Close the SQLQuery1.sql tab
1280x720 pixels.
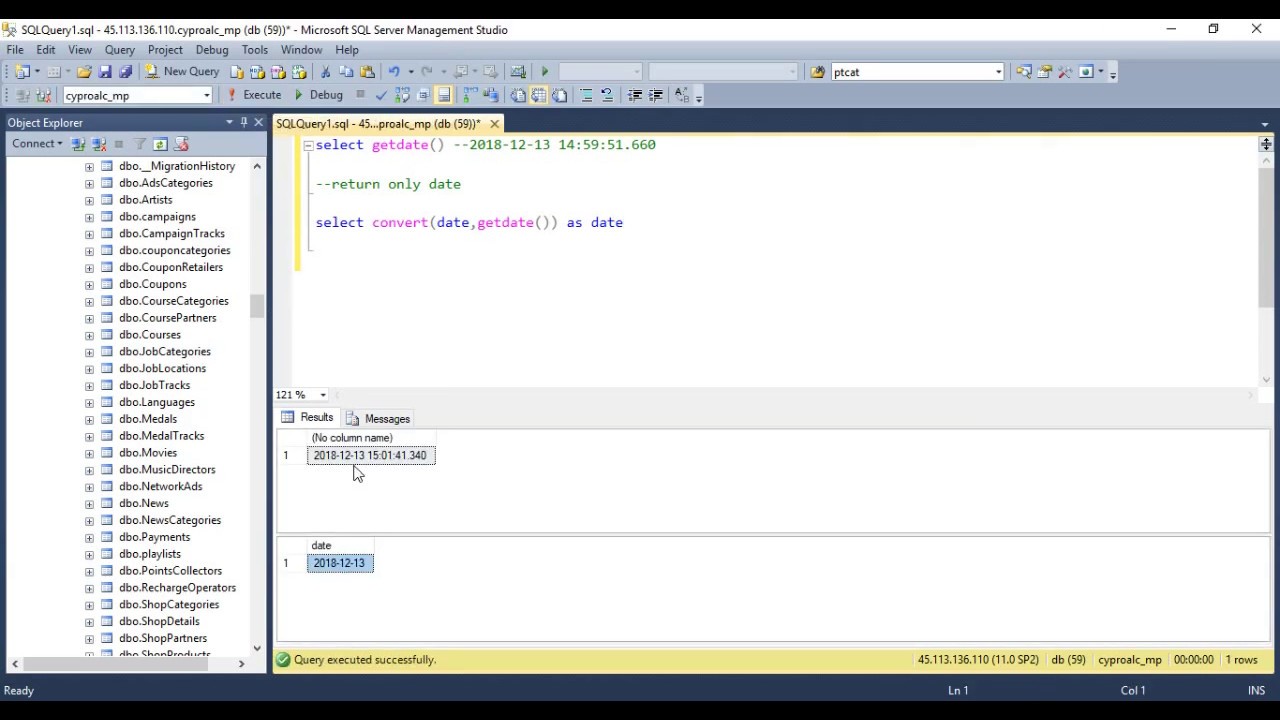tap(494, 124)
